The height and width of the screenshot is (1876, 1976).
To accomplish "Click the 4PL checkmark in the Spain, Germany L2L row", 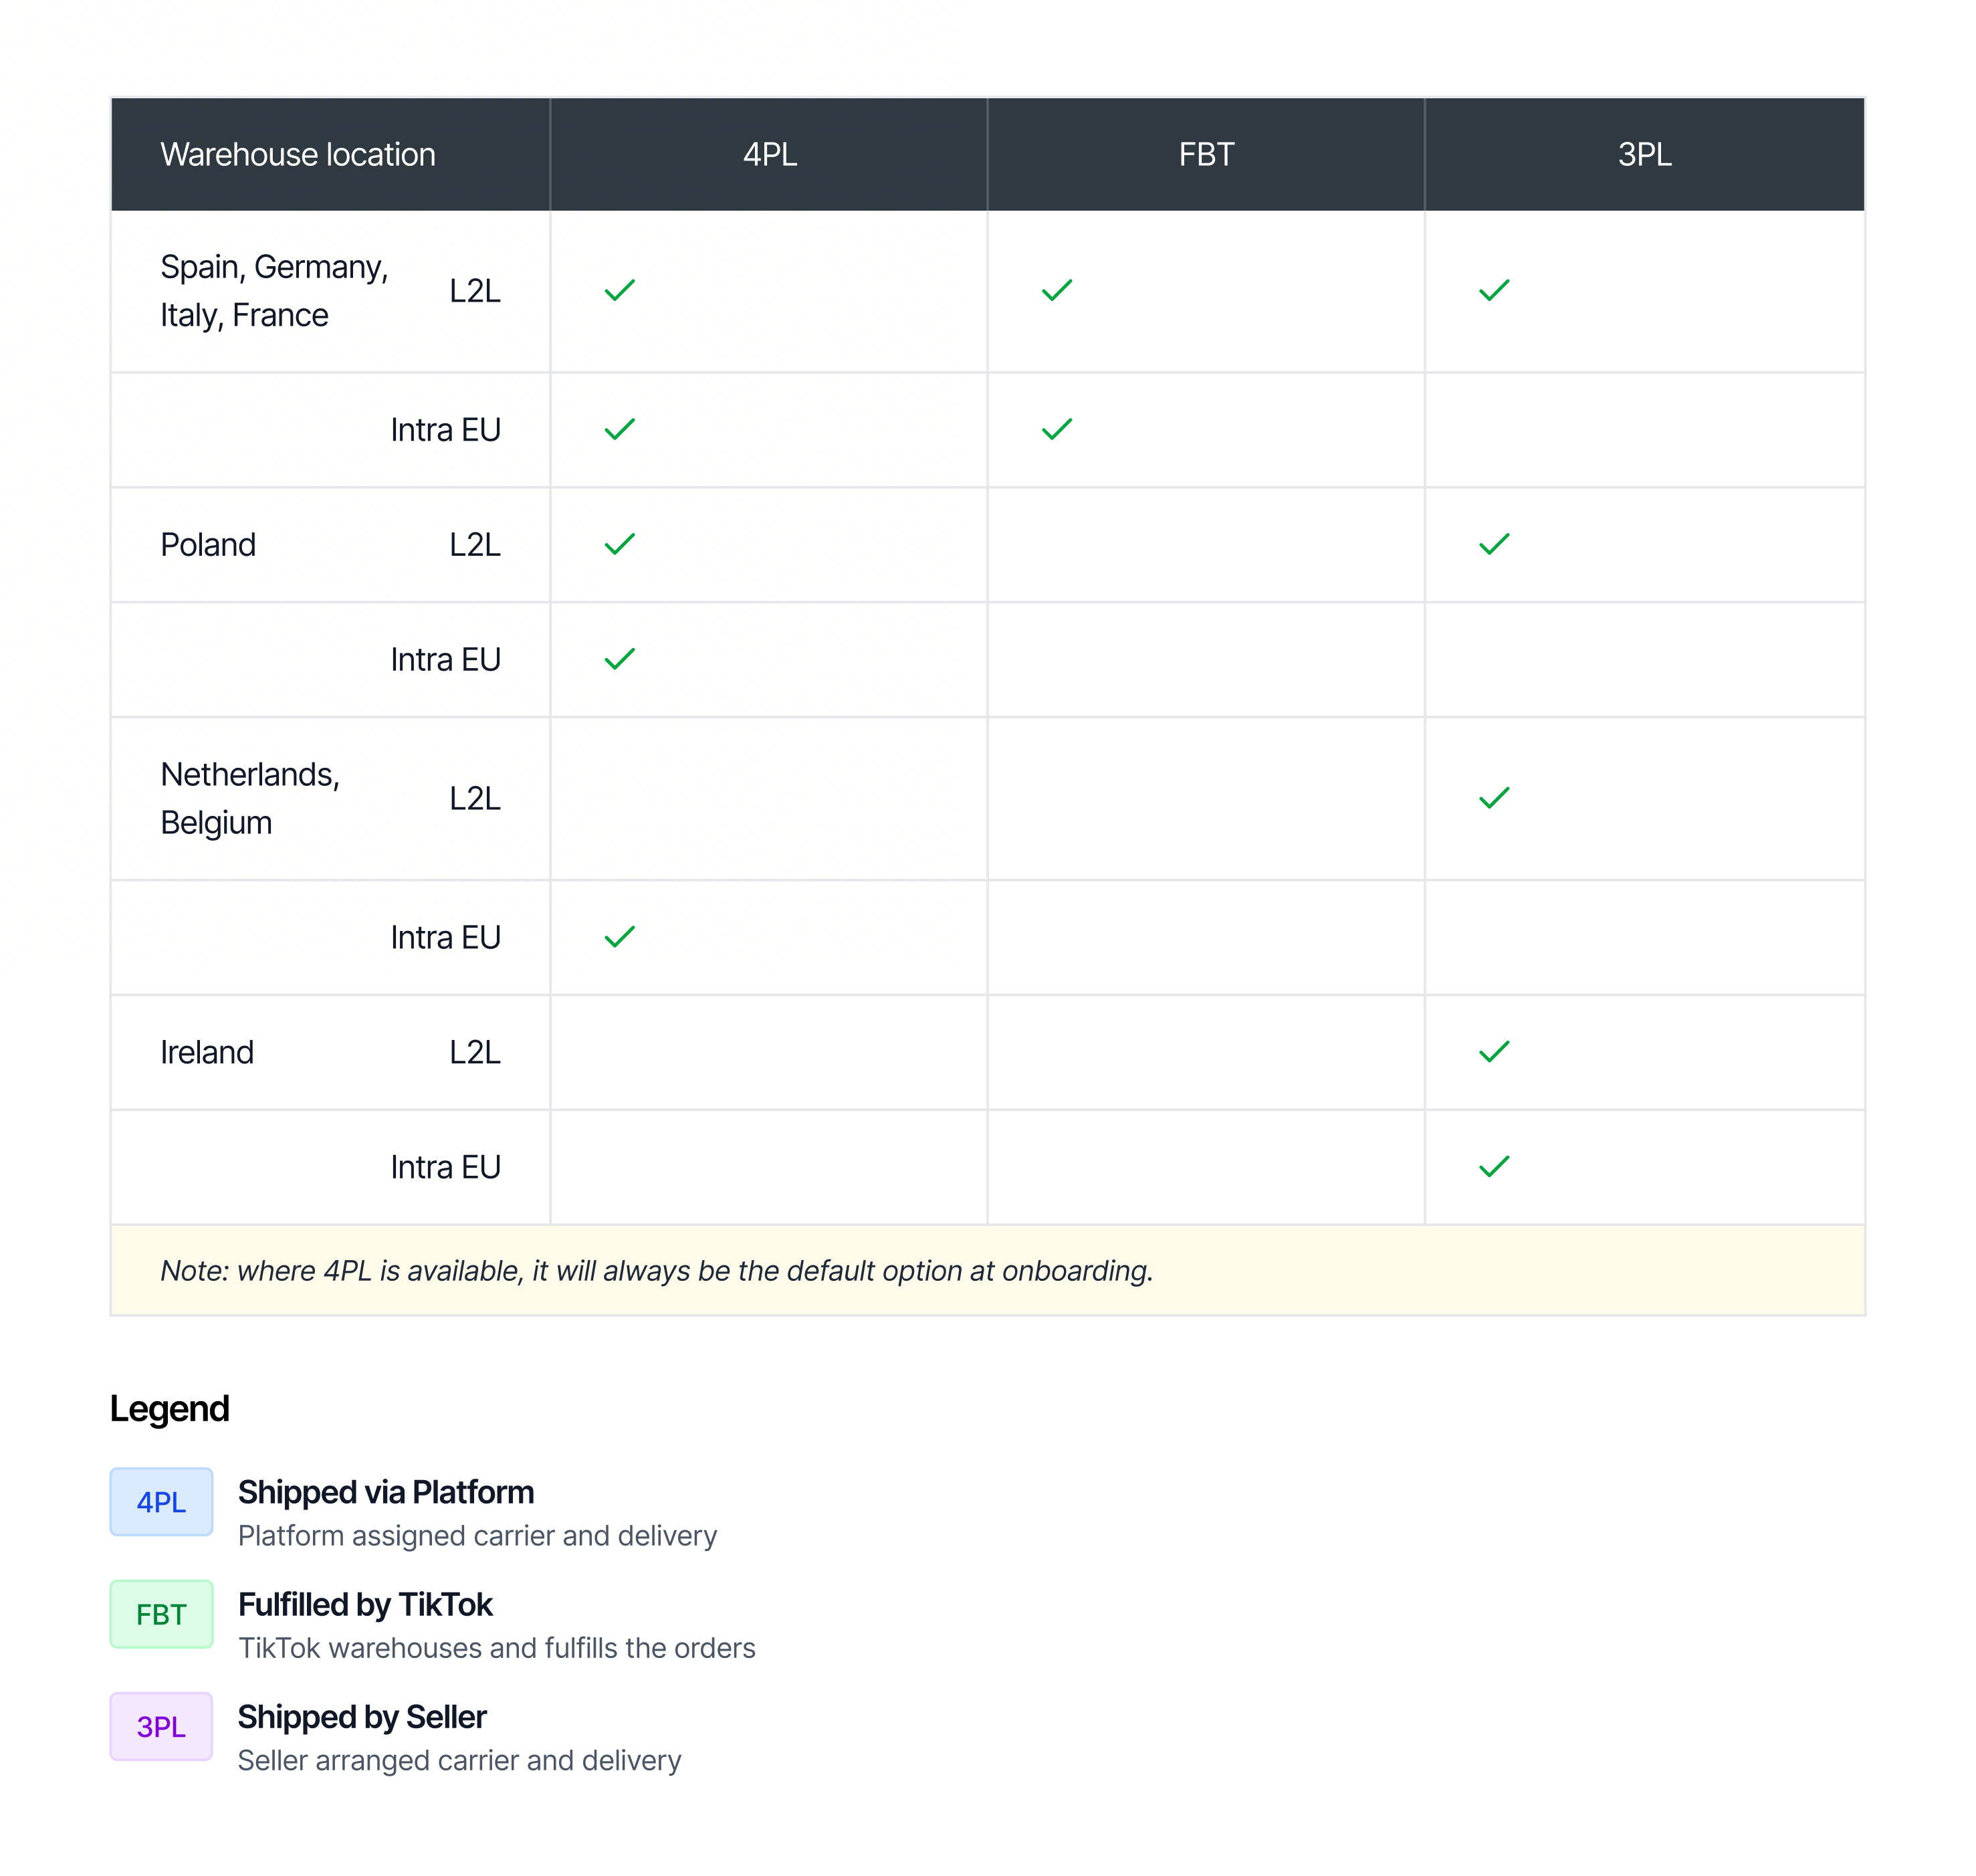I will click(x=619, y=290).
